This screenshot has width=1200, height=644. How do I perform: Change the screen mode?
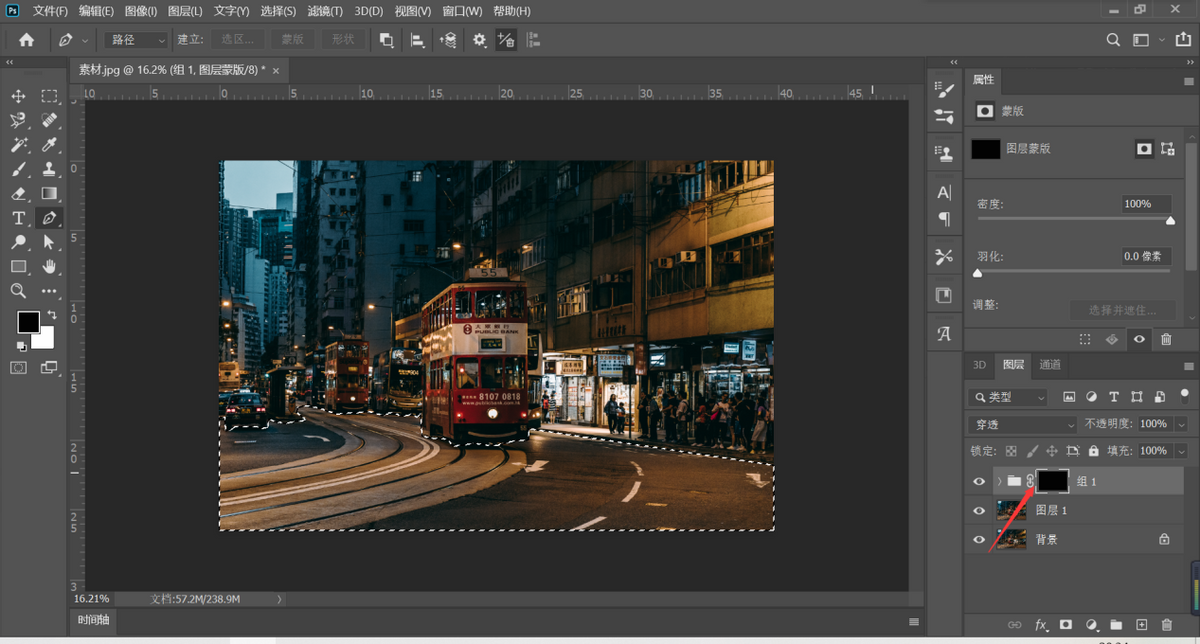coord(49,368)
